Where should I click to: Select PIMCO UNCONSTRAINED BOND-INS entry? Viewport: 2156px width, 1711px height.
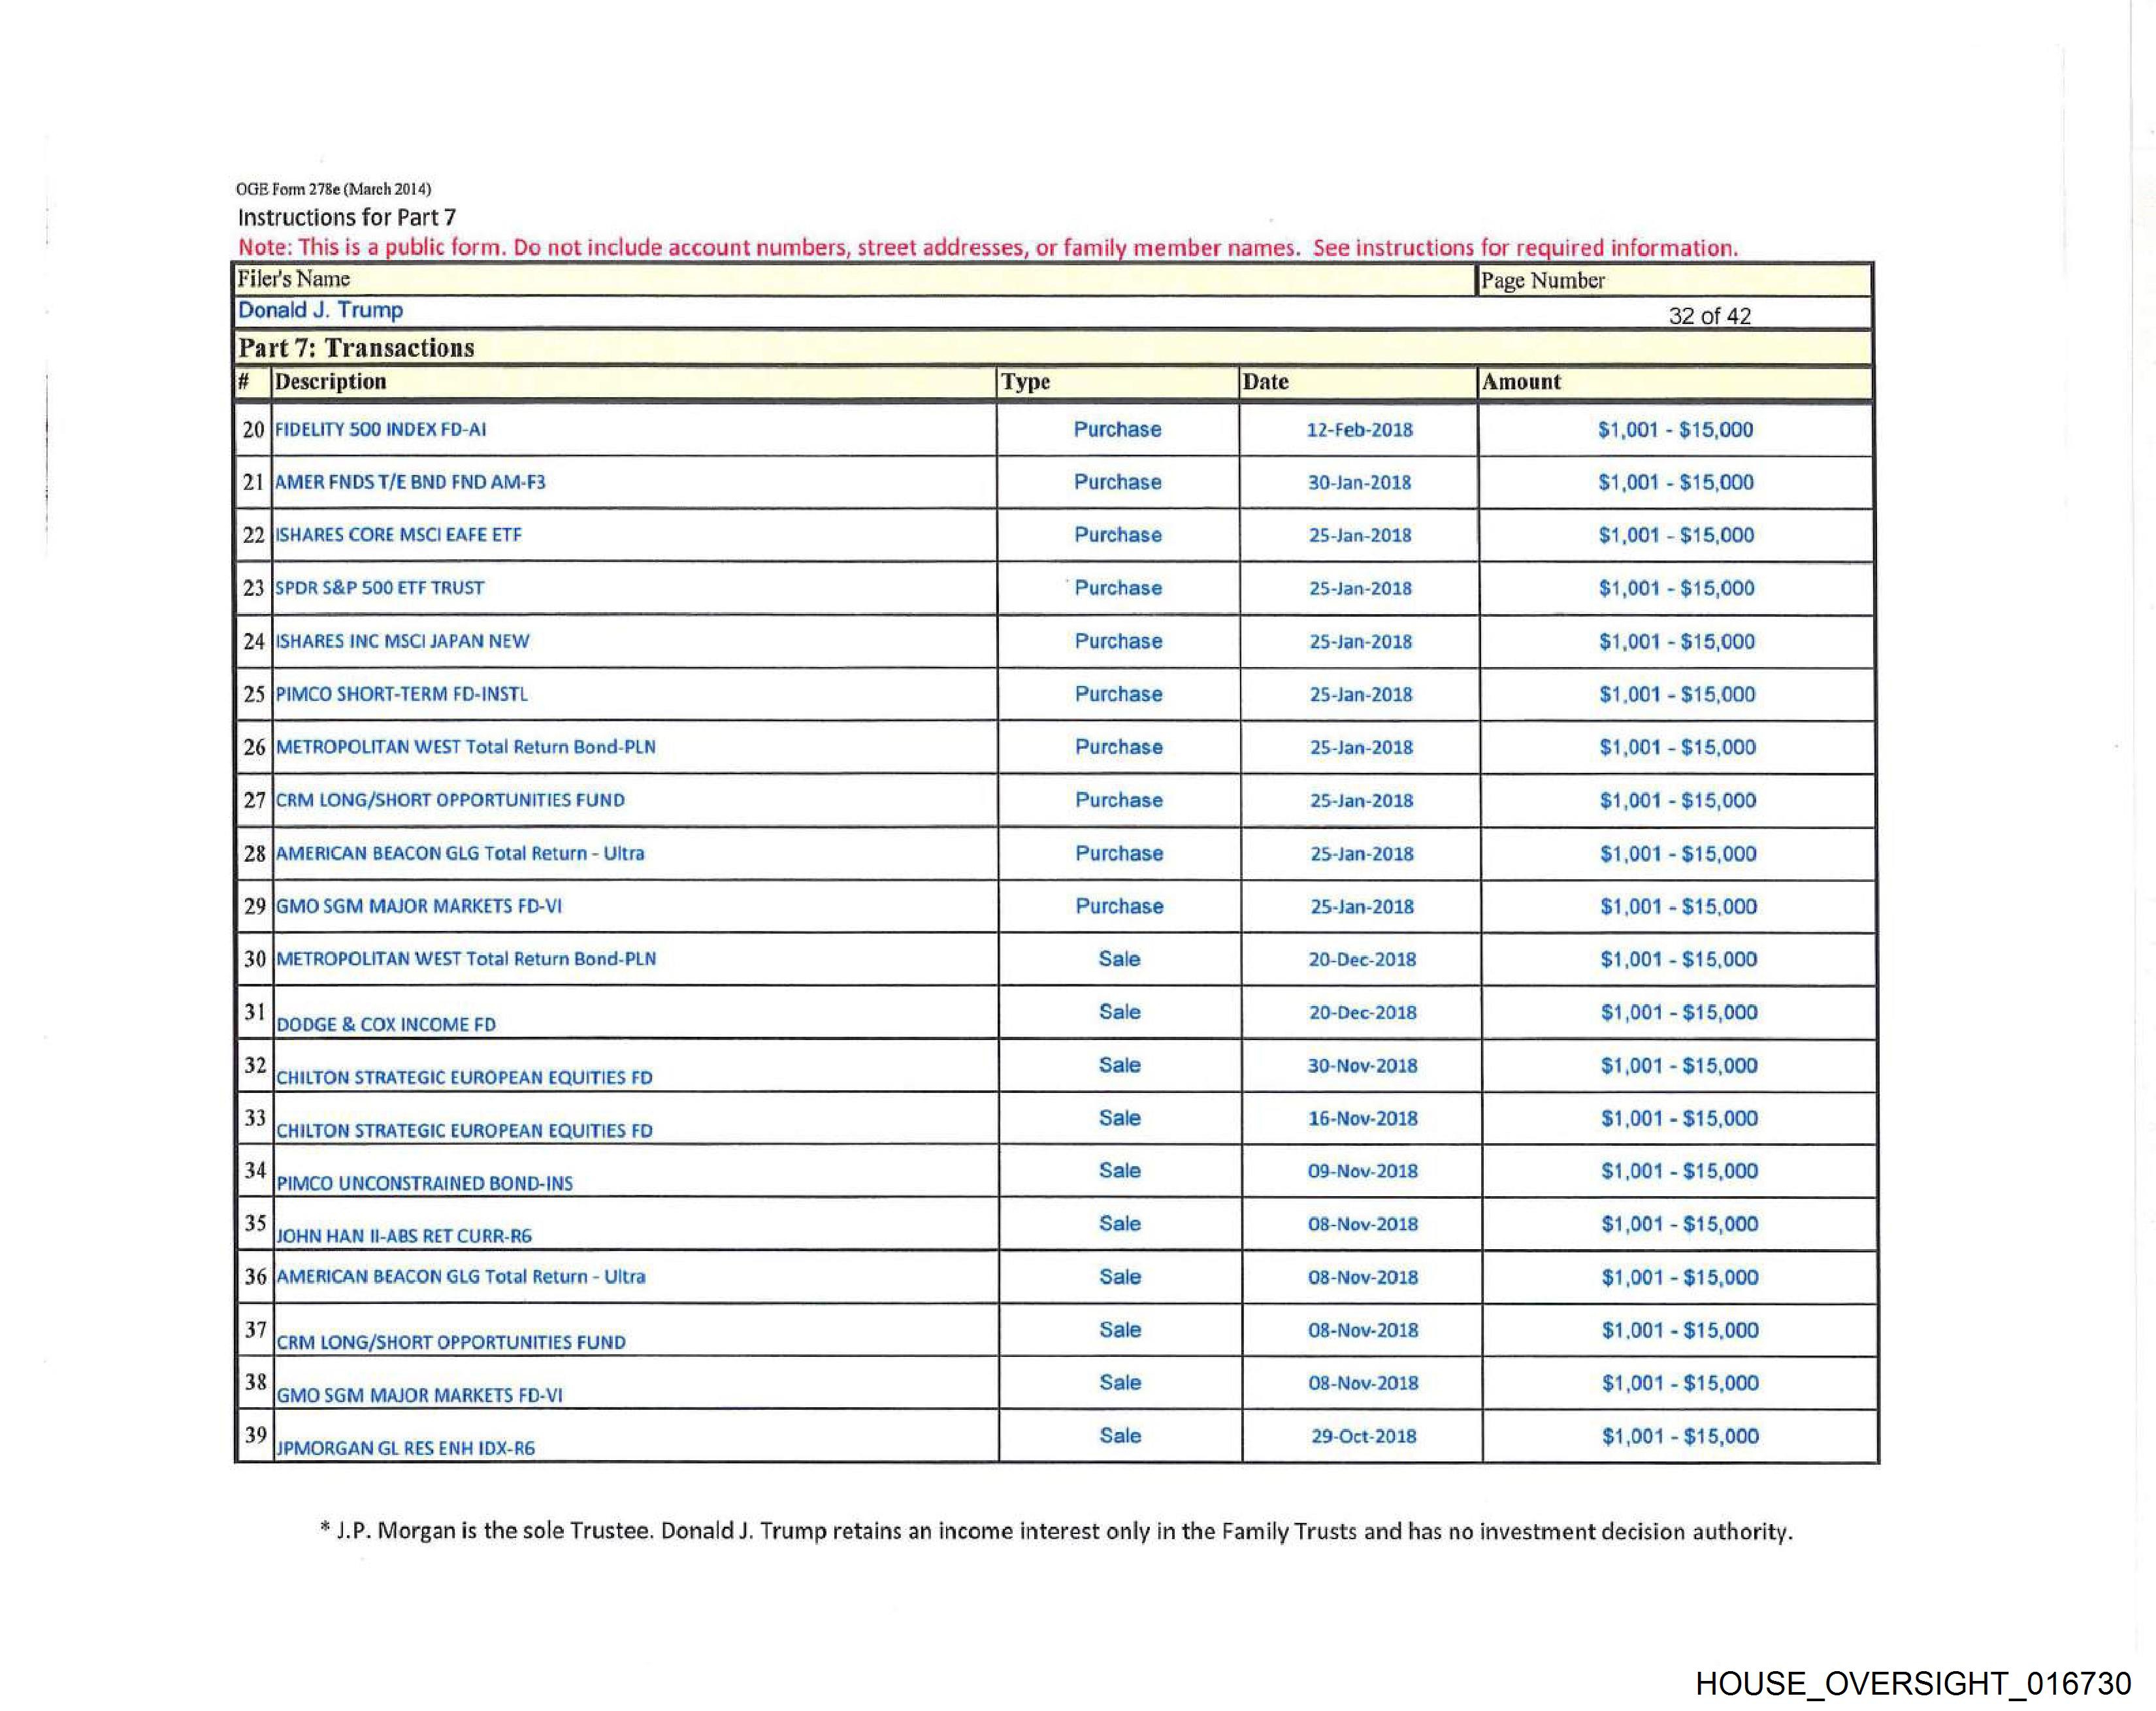click(424, 1183)
